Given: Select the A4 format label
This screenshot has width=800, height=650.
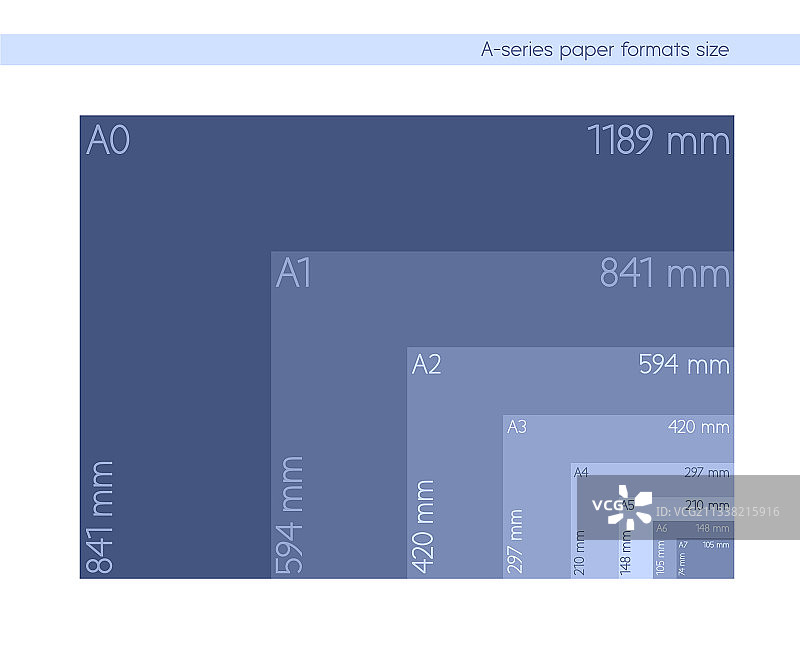Looking at the screenshot, I should [582, 473].
